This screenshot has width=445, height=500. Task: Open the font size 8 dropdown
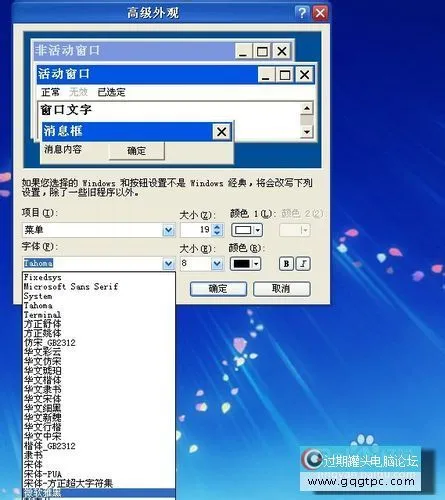tap(217, 264)
